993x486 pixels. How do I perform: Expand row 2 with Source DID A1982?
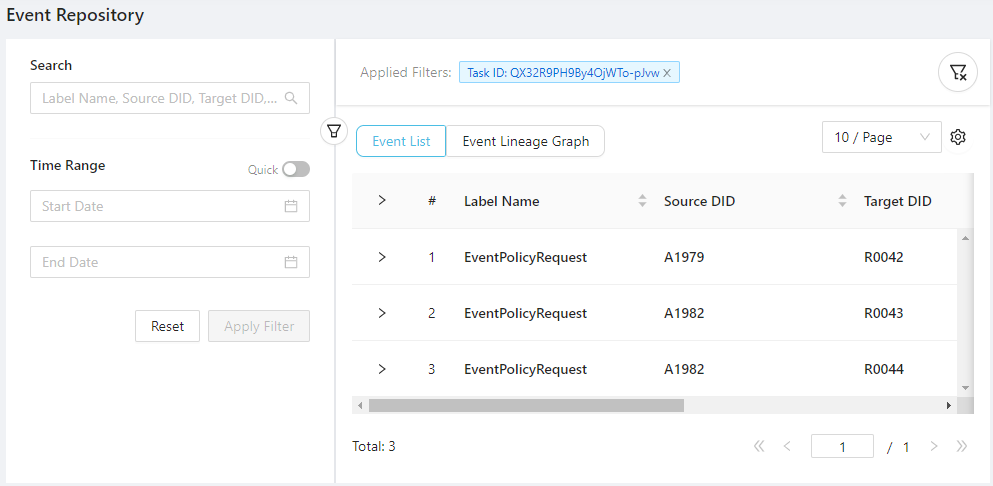(381, 313)
